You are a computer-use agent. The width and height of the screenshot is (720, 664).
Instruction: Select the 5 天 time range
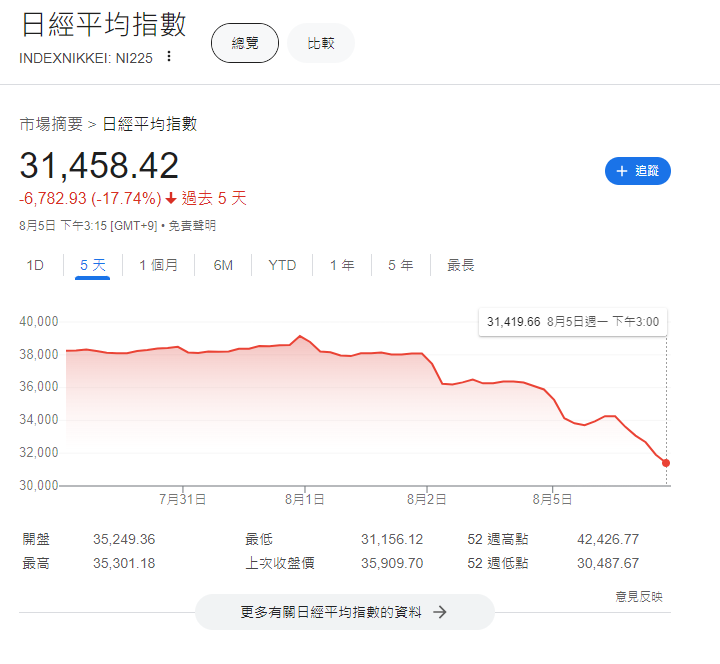[92, 265]
